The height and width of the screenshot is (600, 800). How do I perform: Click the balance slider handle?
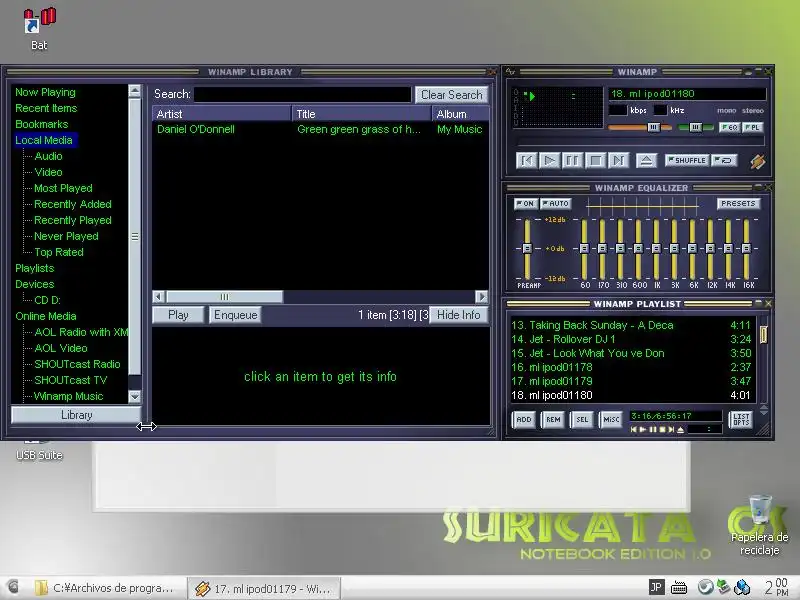pos(695,127)
